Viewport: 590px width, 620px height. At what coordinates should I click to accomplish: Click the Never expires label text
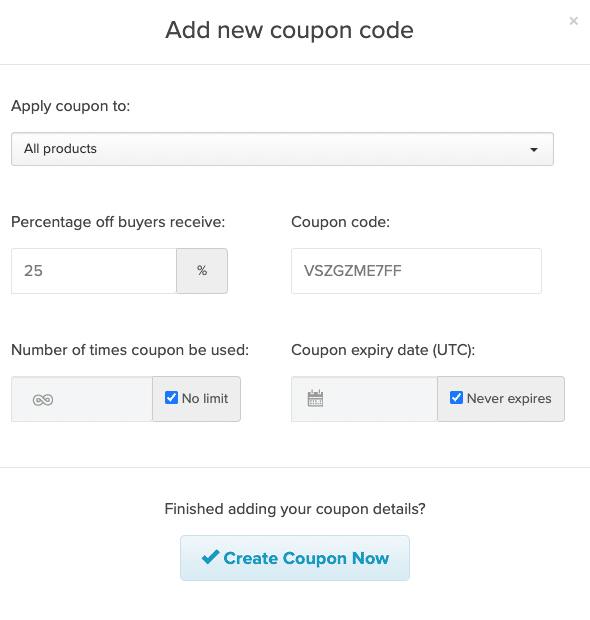click(509, 399)
